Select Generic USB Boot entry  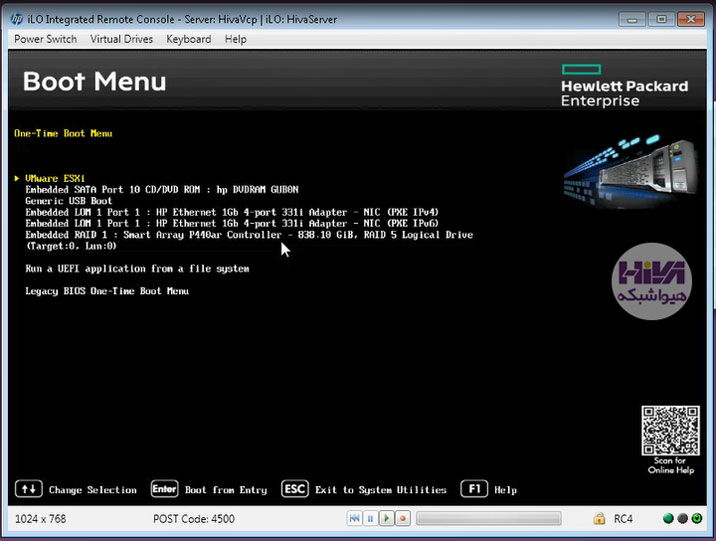point(68,201)
